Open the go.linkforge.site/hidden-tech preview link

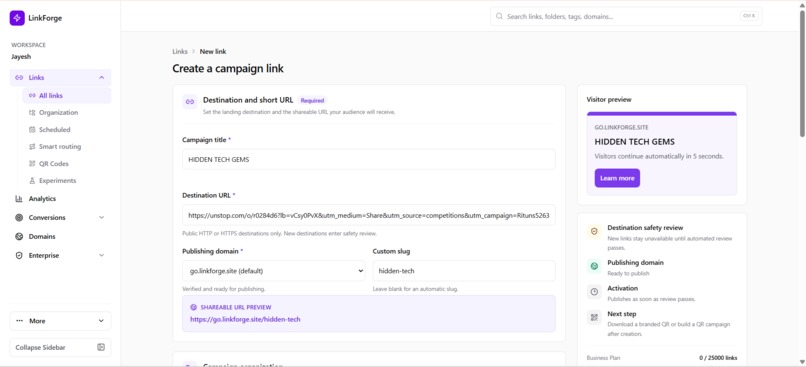pyautogui.click(x=245, y=319)
